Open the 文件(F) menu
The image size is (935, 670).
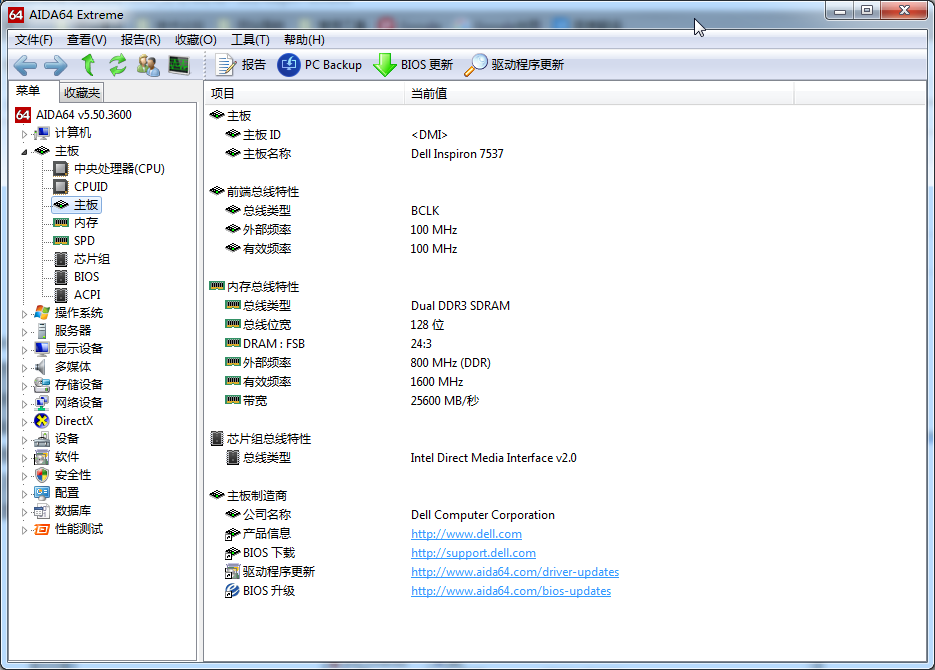coord(33,40)
